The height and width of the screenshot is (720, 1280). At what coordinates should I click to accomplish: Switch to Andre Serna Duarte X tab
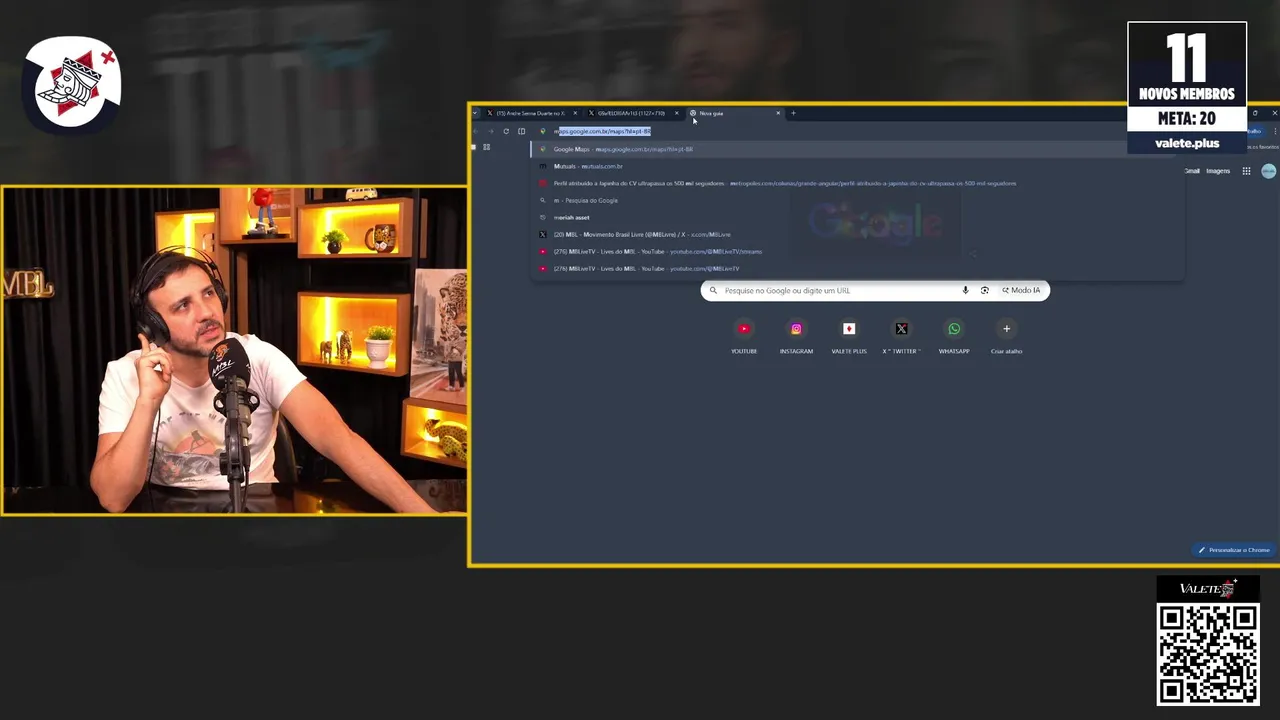531,113
